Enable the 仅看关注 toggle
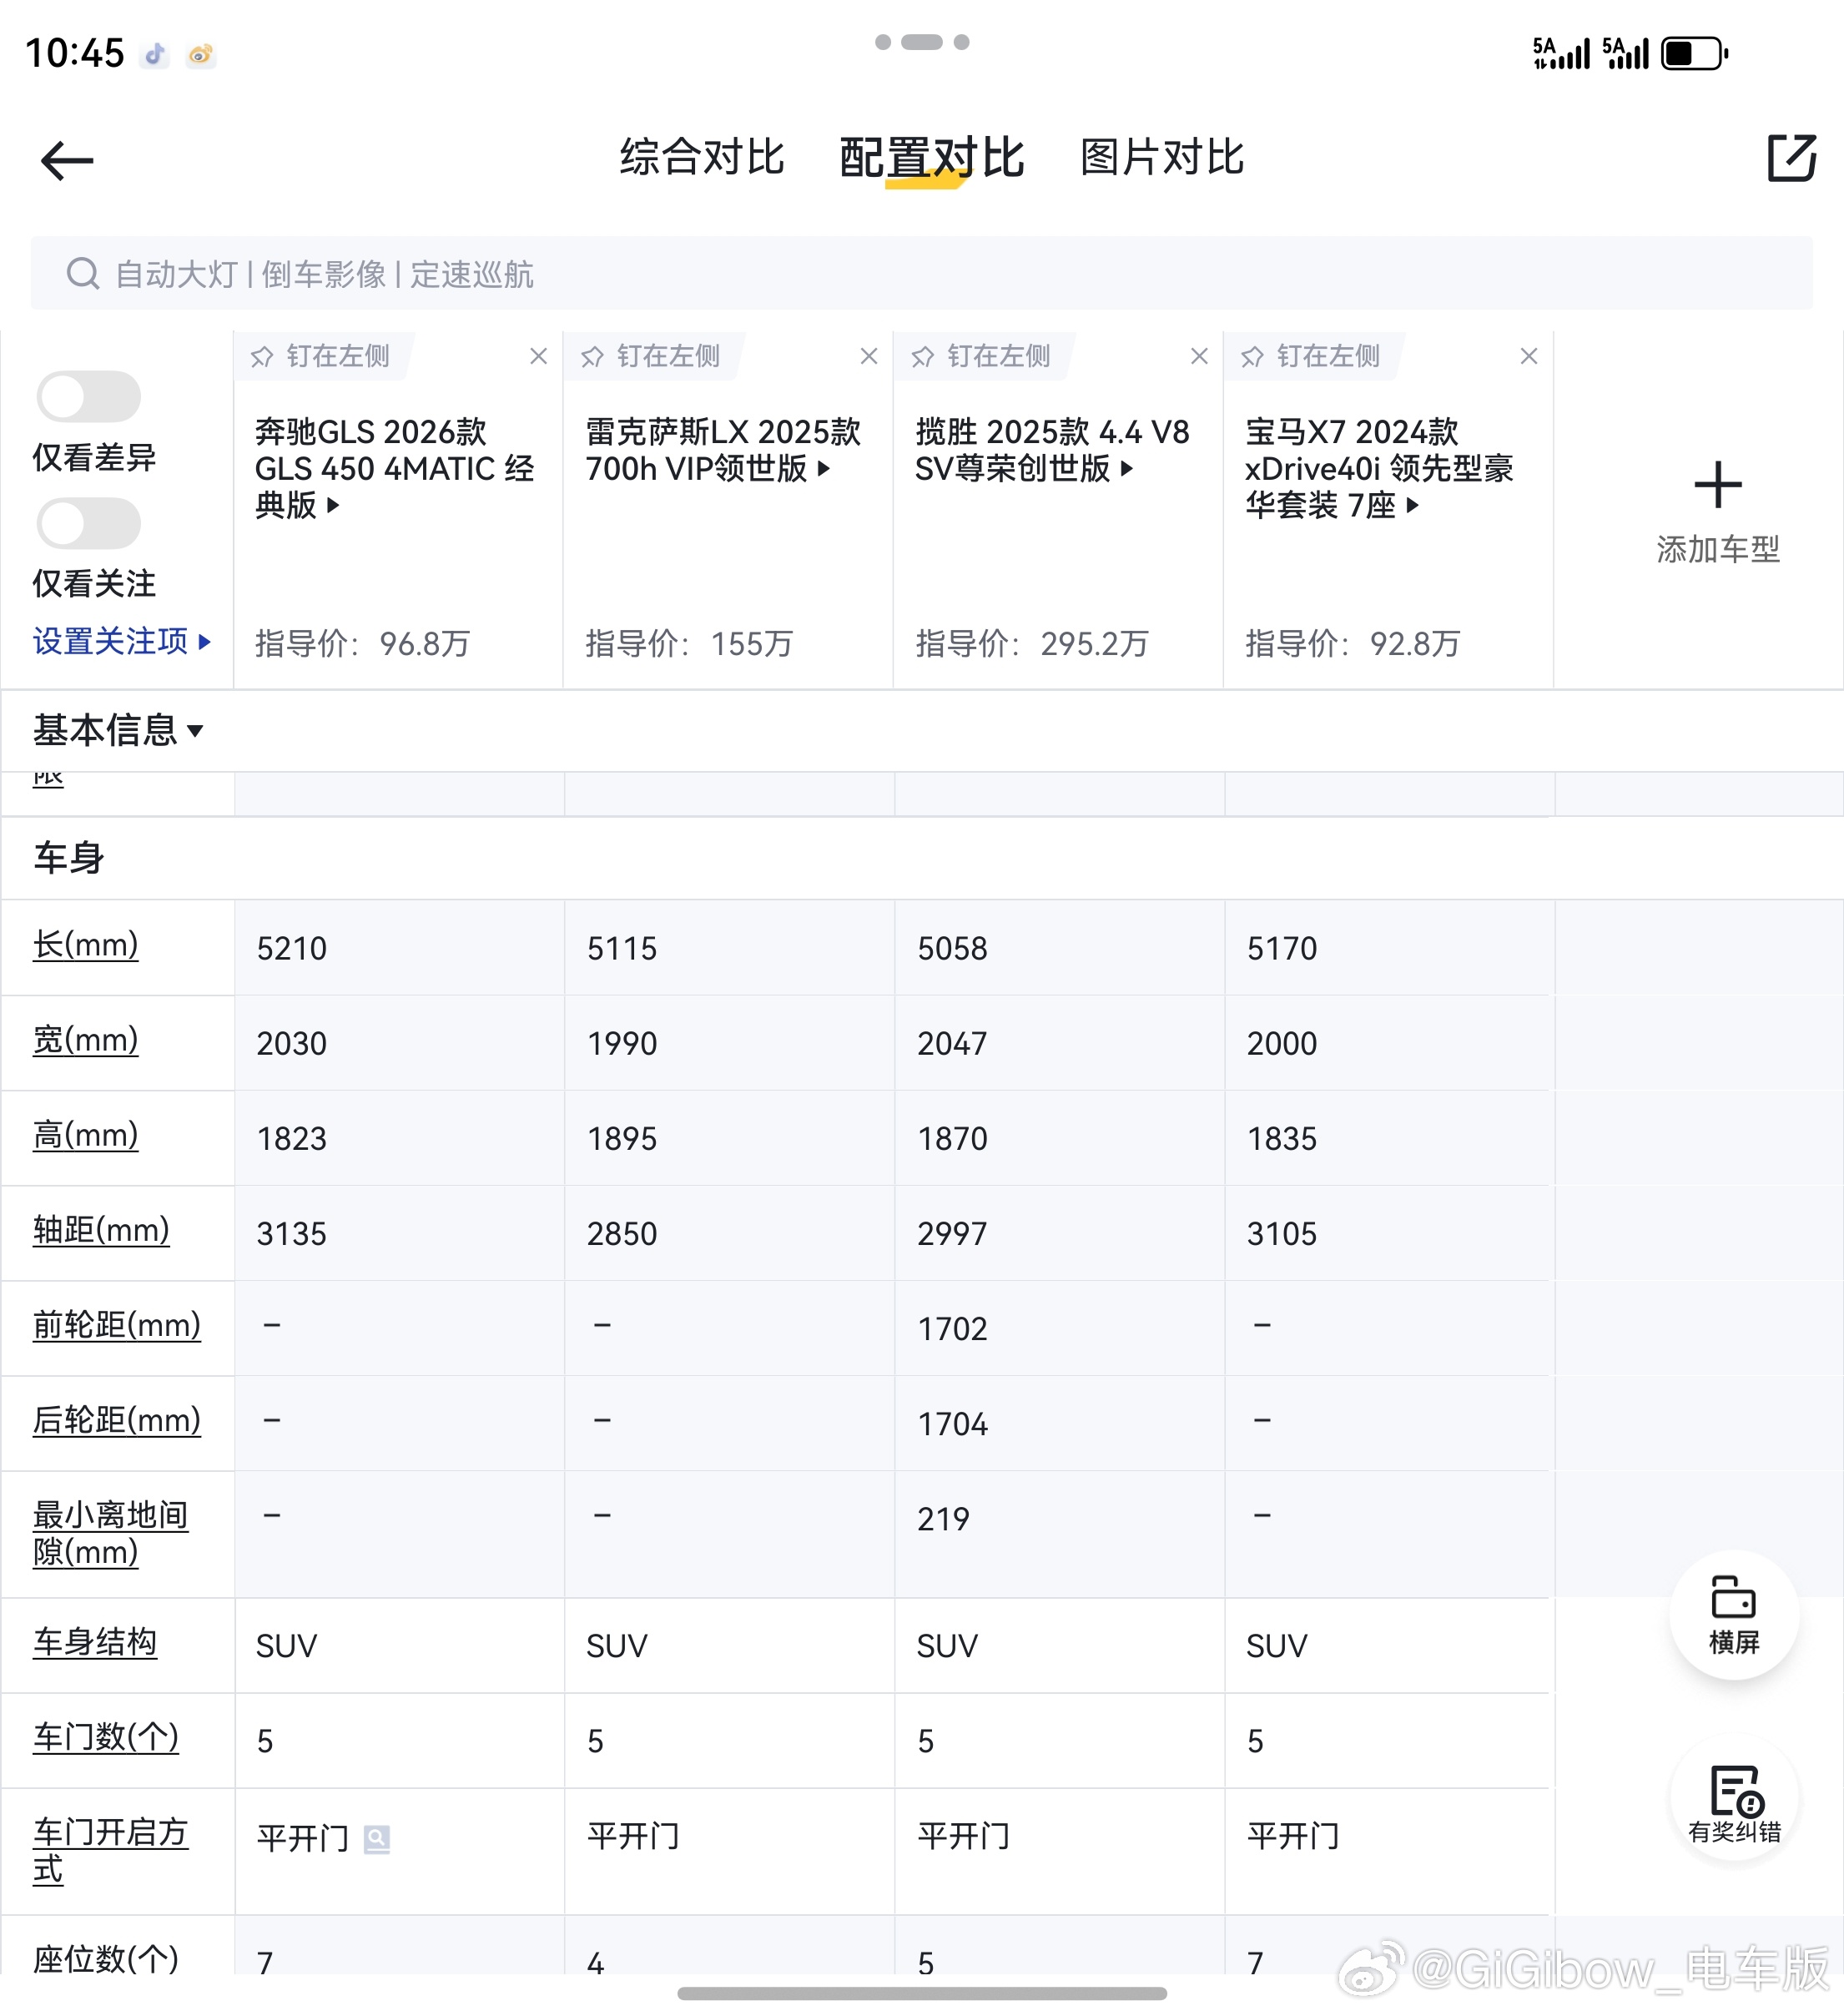The width and height of the screenshot is (1844, 2016). pyautogui.click(x=89, y=523)
